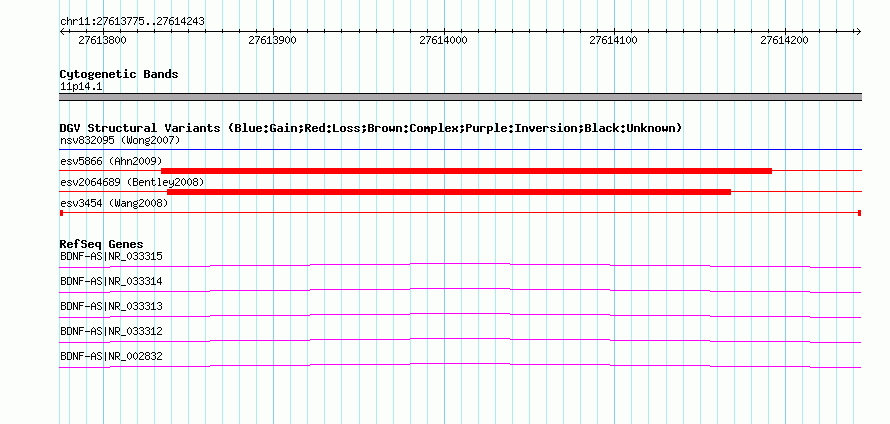This screenshot has width=890, height=424.
Task: Click the 27613800 ruler position label
Action: coord(102,40)
